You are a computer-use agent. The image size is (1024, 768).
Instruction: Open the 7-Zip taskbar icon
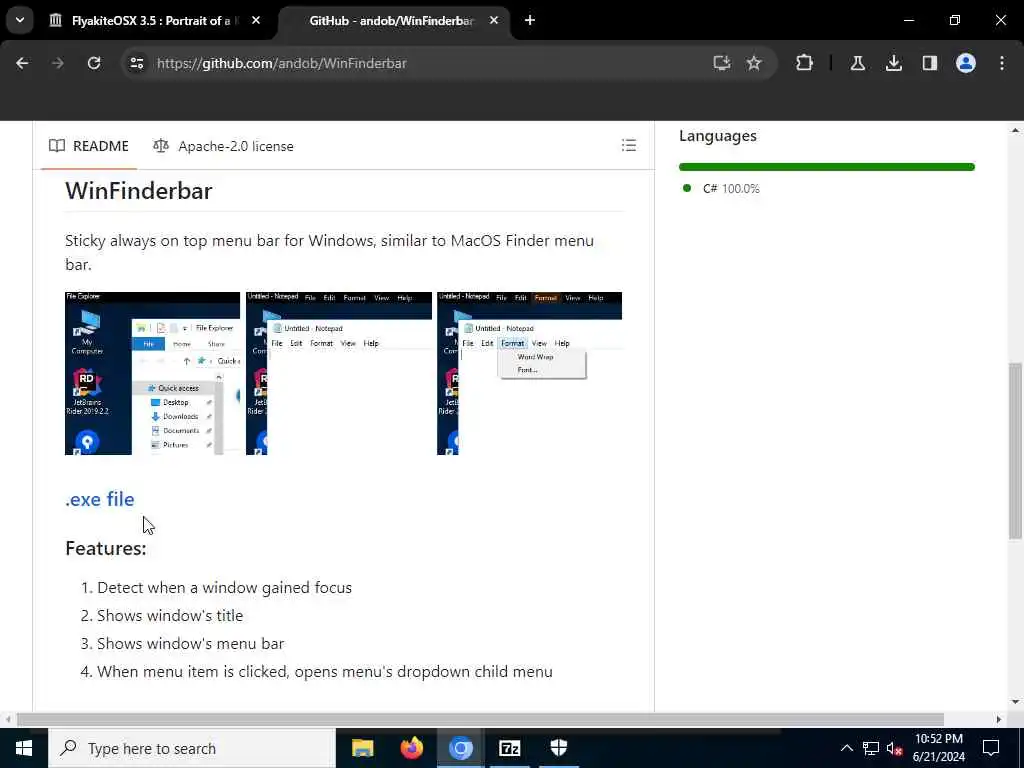point(509,748)
